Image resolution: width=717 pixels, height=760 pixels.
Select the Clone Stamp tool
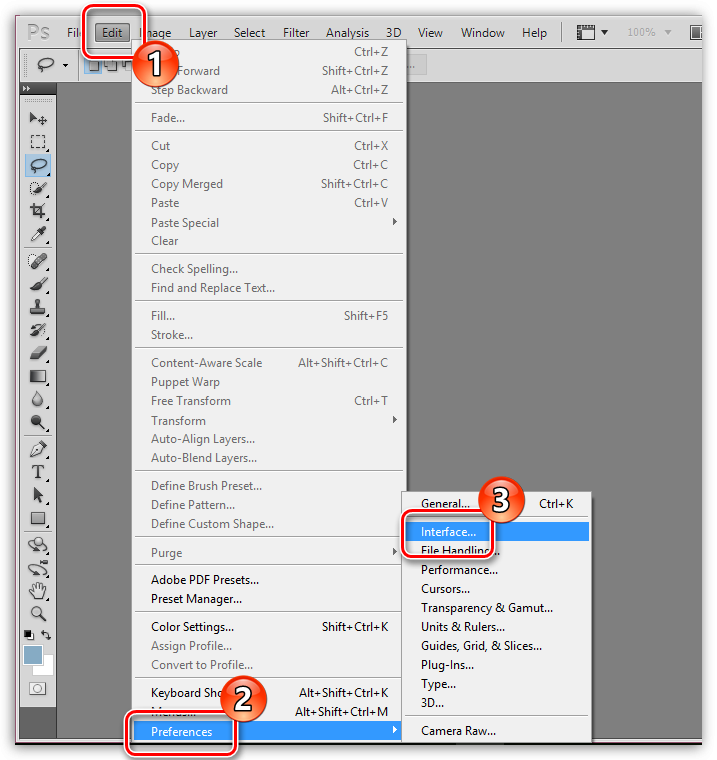tap(38, 308)
